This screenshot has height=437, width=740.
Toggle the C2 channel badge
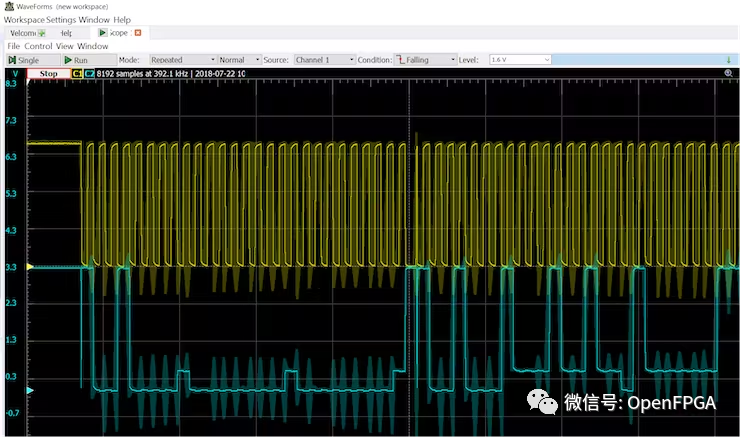point(89,73)
